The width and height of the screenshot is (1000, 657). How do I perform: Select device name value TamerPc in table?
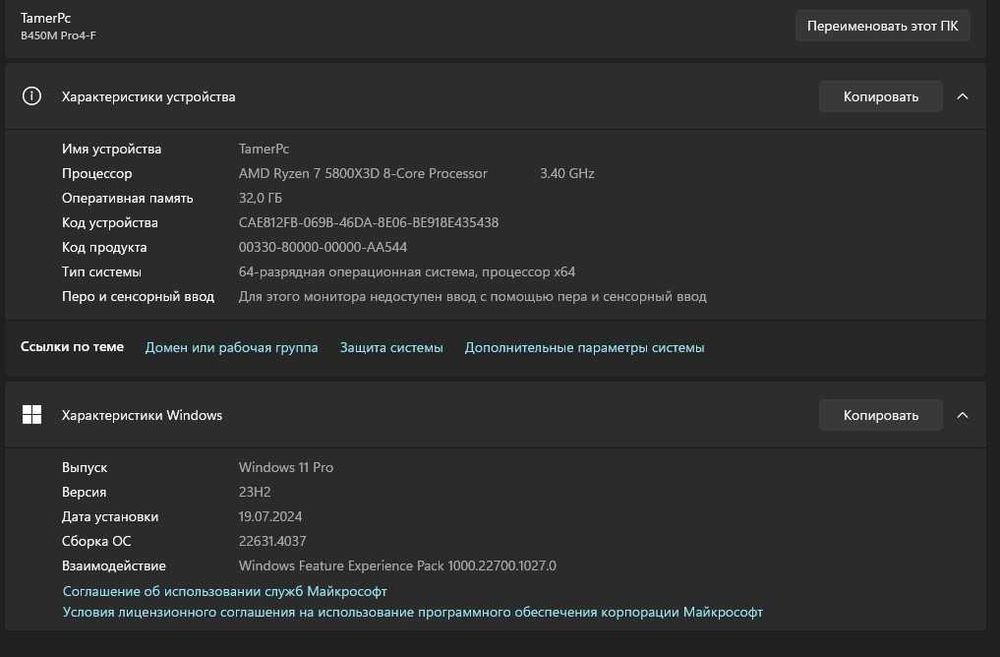pos(264,149)
